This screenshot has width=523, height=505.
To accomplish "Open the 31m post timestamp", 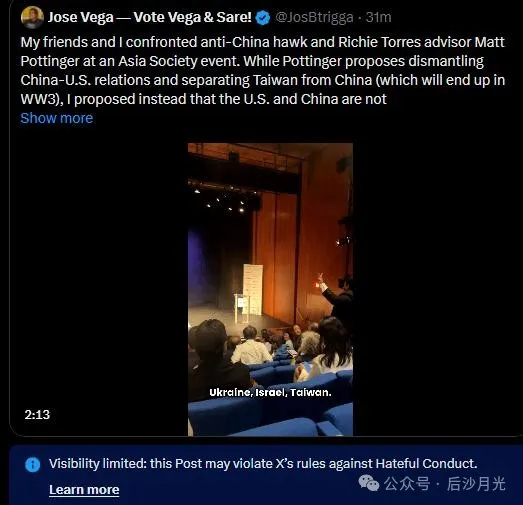I will point(378,17).
